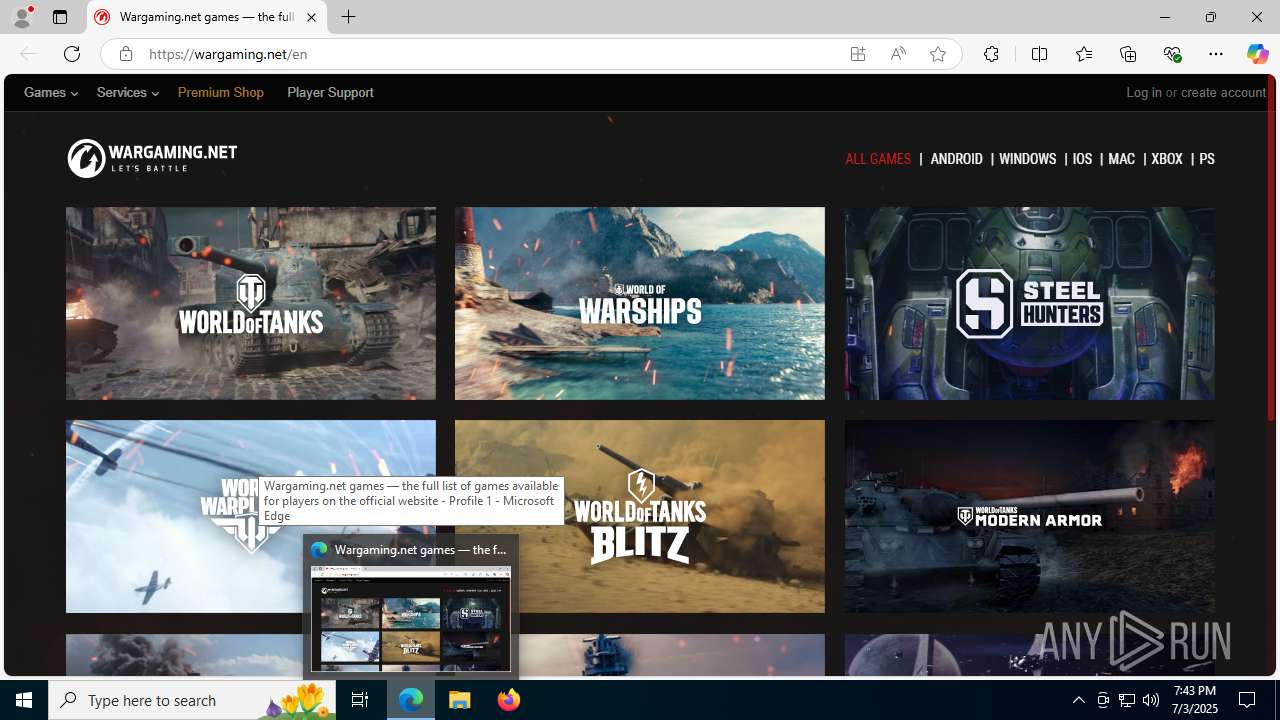
Task: Filter games by ANDROID
Action: pyautogui.click(x=957, y=159)
